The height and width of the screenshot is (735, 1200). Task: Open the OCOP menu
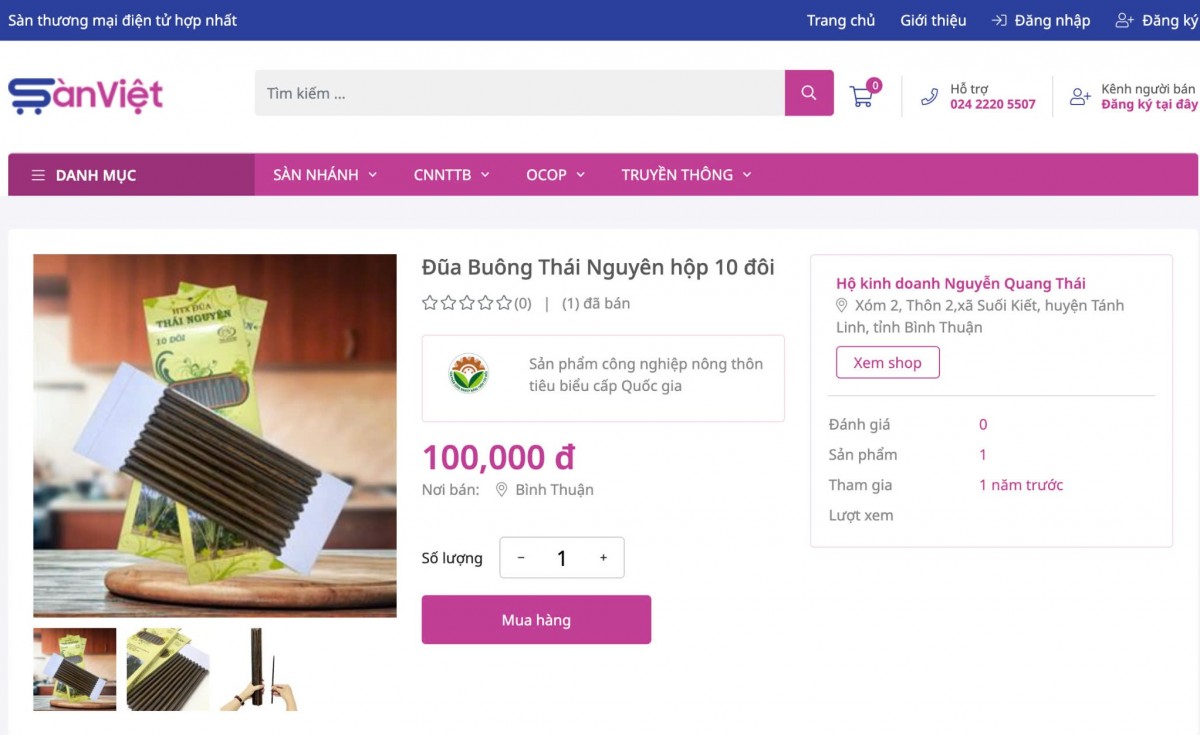(547, 174)
